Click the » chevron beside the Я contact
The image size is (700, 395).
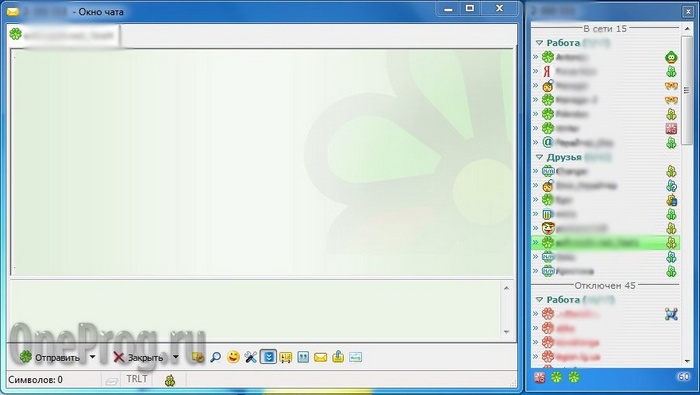click(x=535, y=71)
